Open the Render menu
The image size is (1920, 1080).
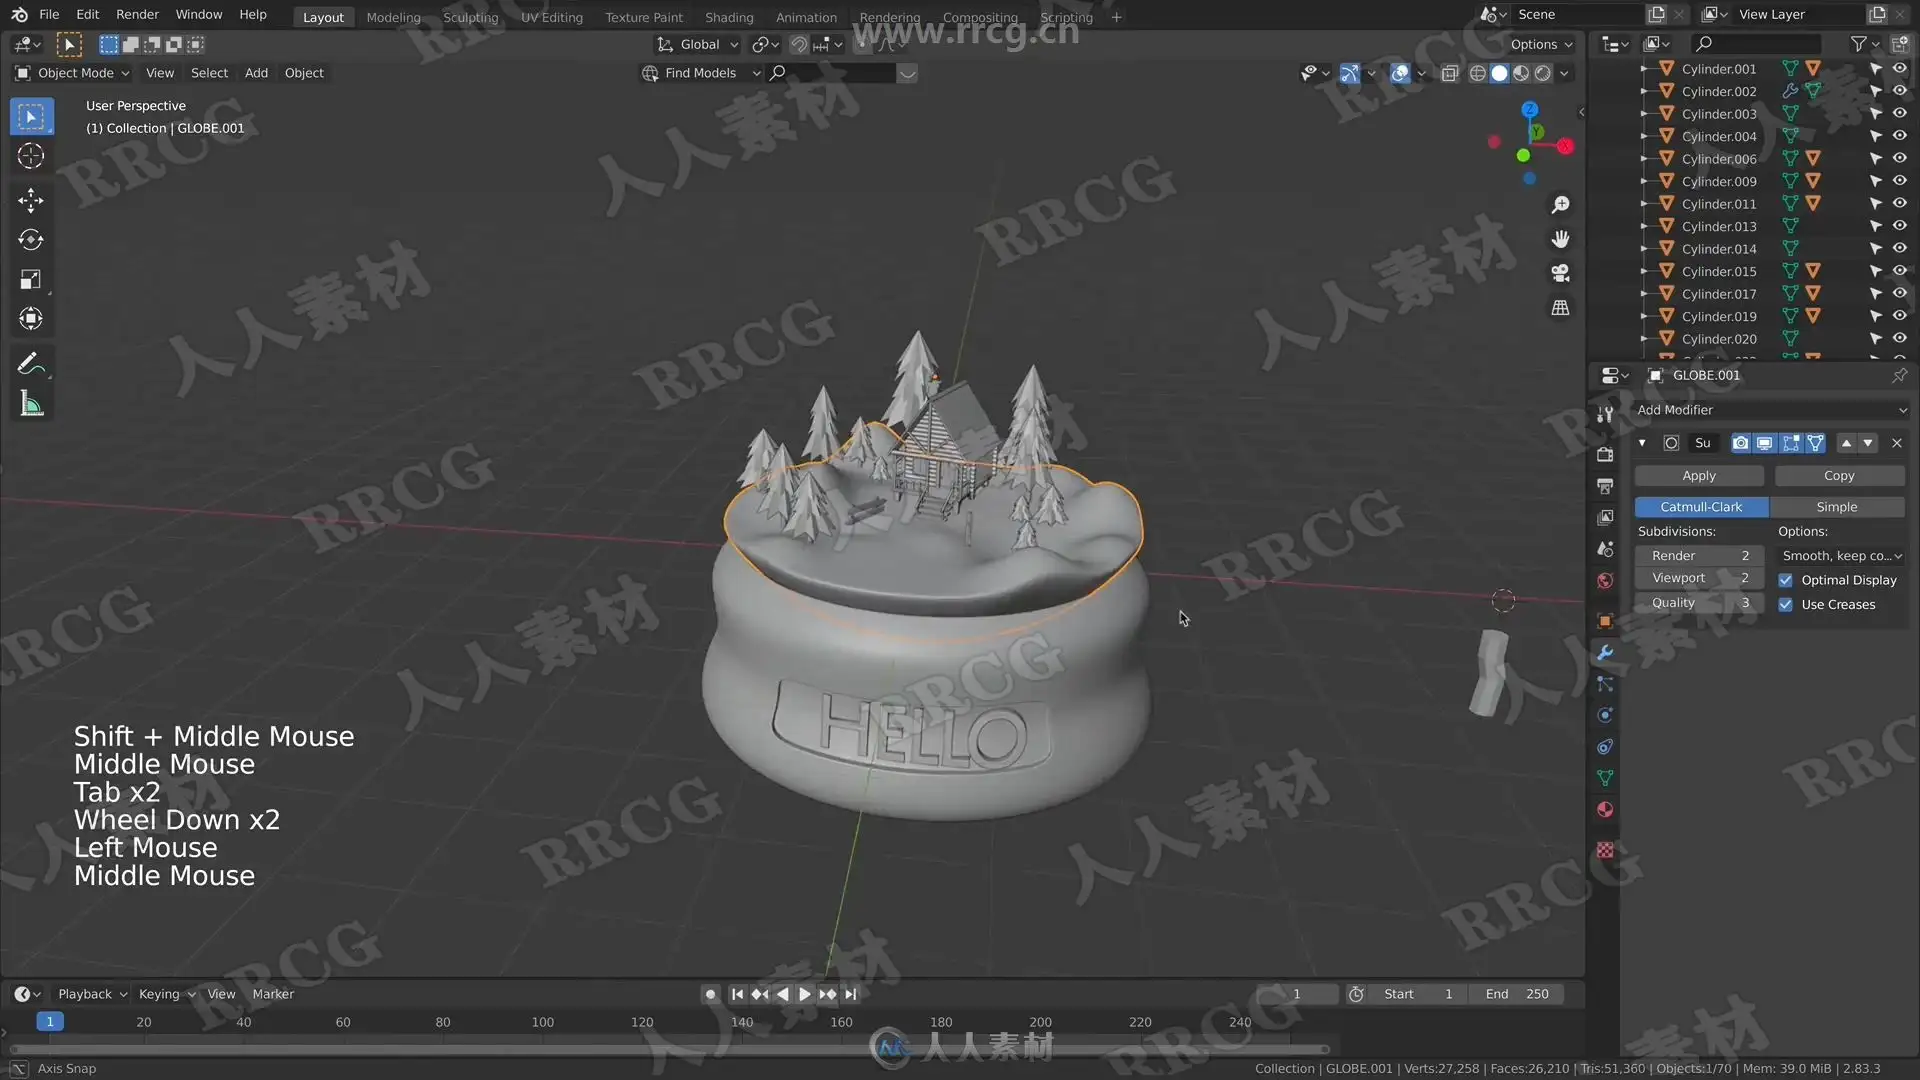137,14
